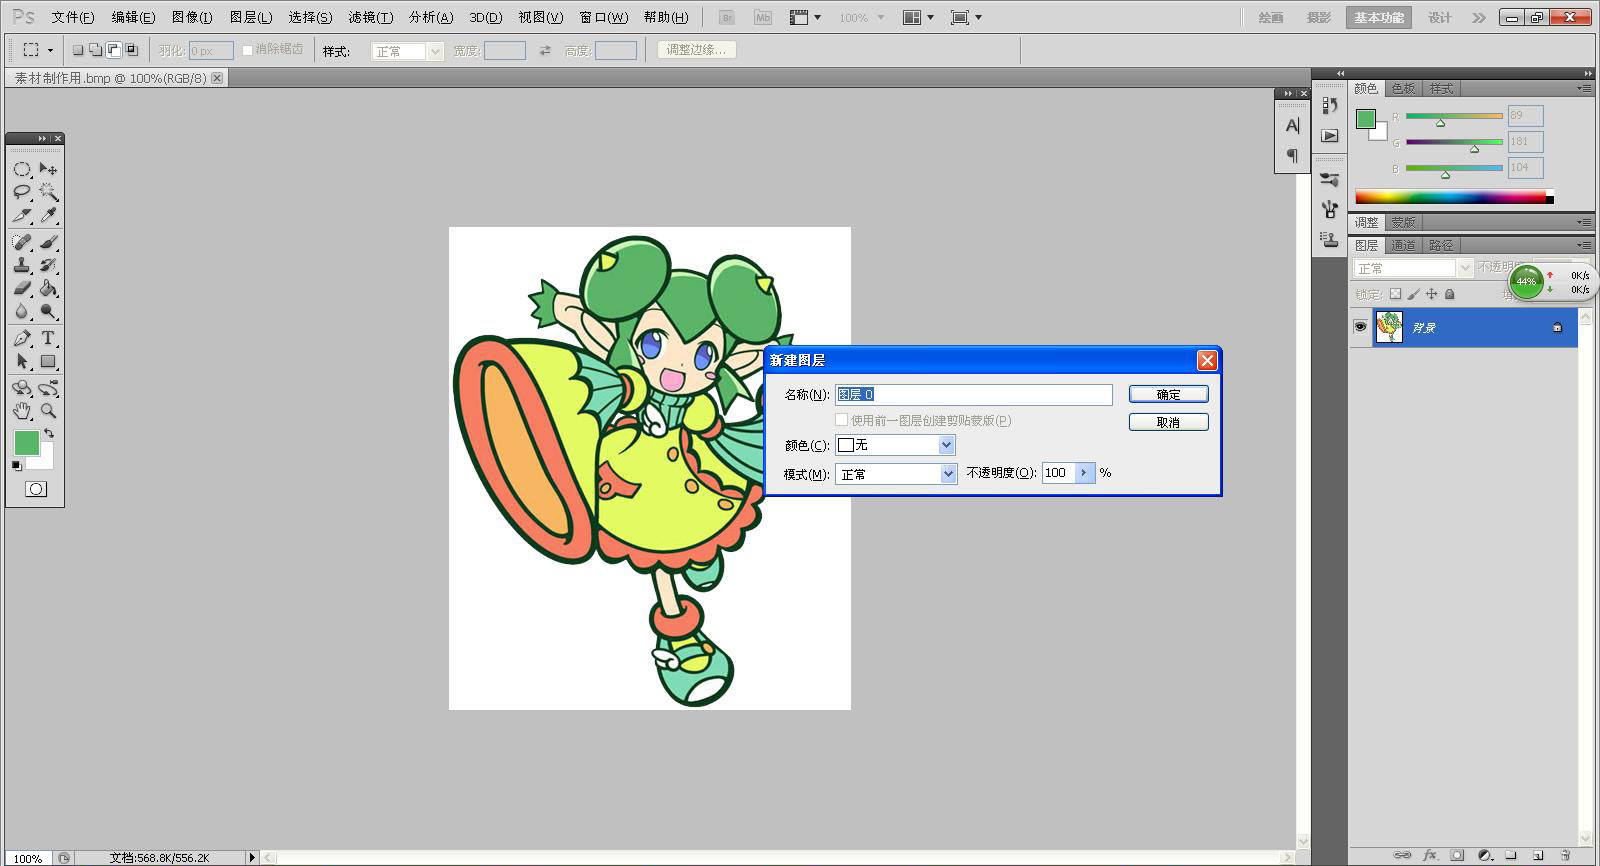Switch to 绘画 workspace
The height and width of the screenshot is (866, 1600).
(x=1271, y=17)
